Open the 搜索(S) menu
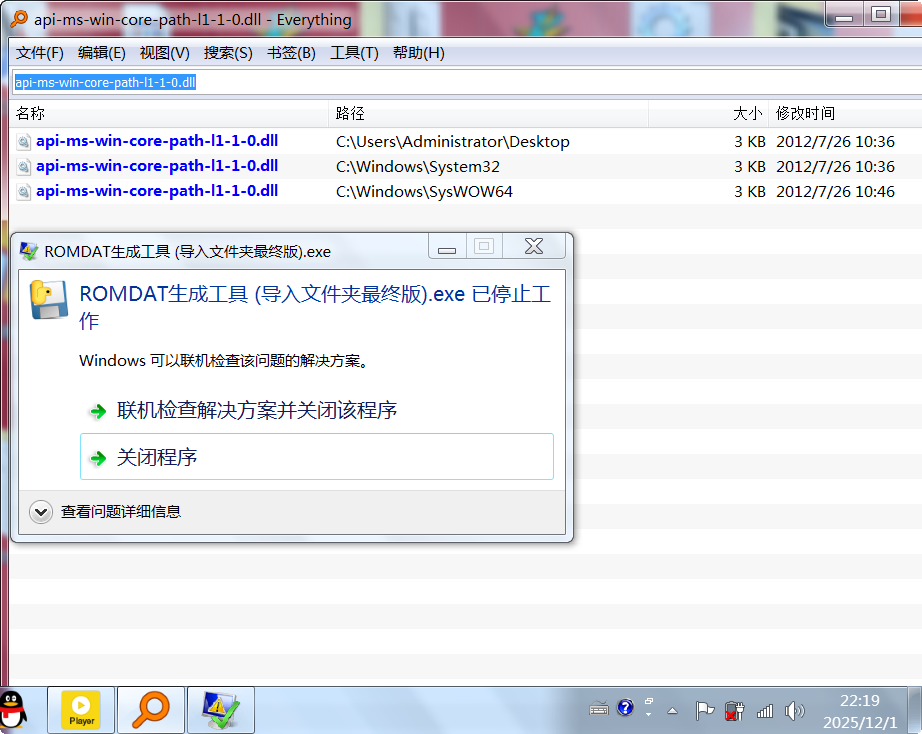 tap(228, 53)
